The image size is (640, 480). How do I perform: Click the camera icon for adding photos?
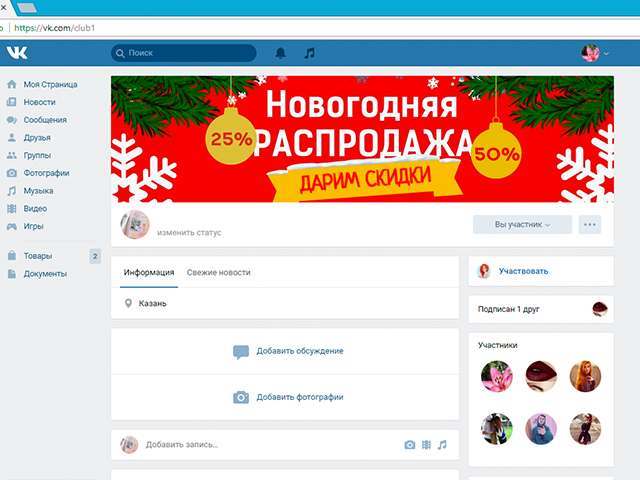241,397
